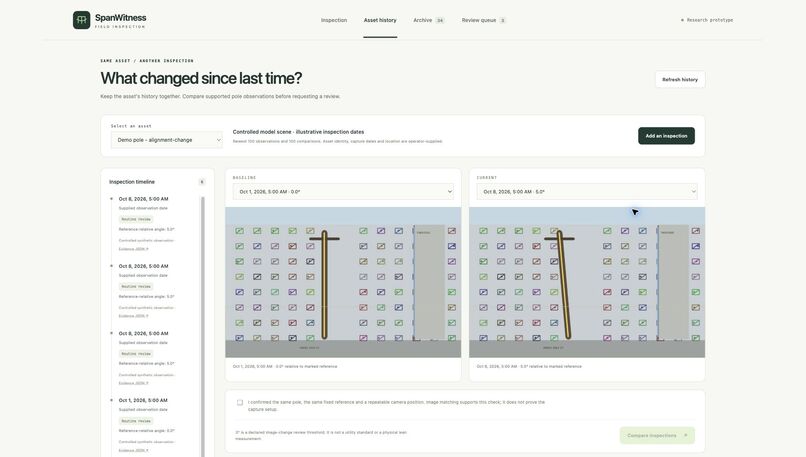Click the 'Inspection timeline' panel title

[132, 182]
